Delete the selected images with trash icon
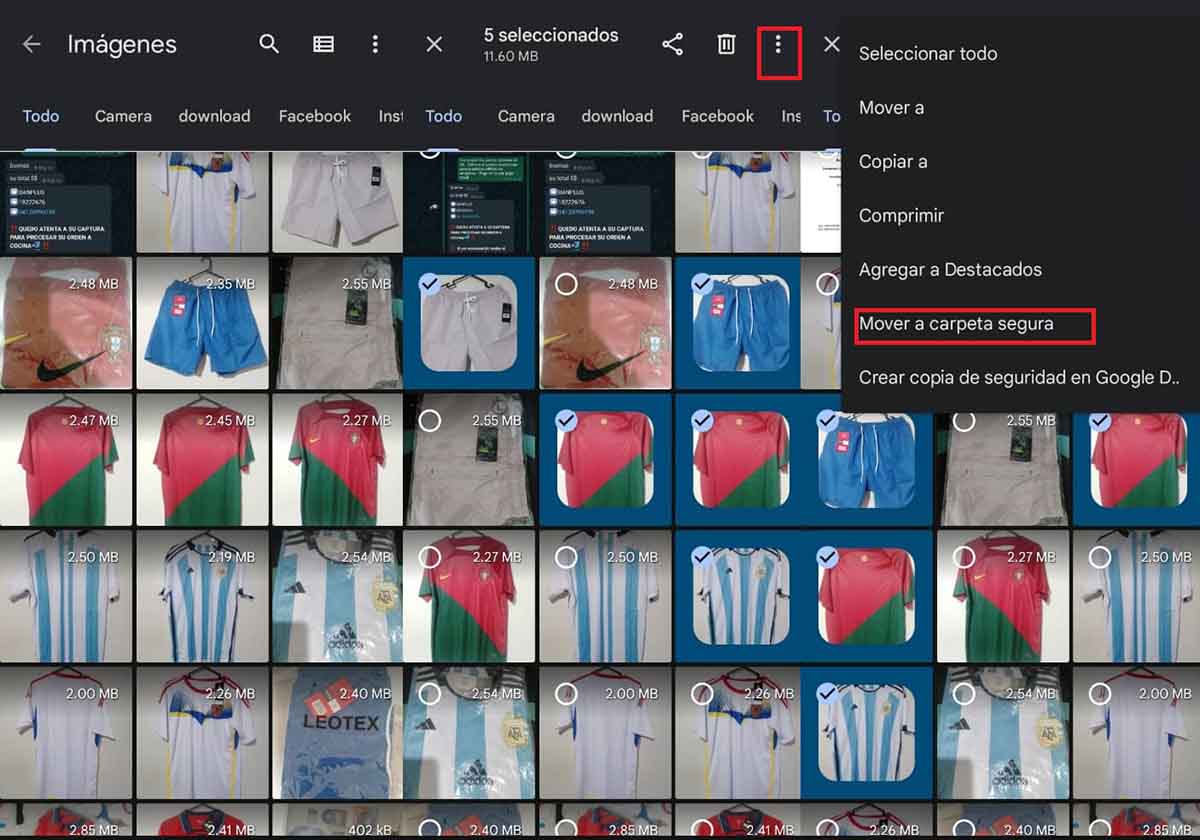This screenshot has height=840, width=1200. pyautogui.click(x=727, y=44)
